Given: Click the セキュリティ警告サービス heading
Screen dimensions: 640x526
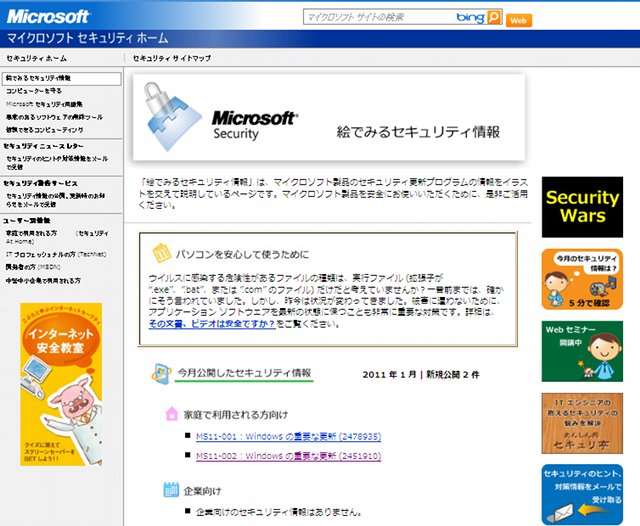Looking at the screenshot, I should tap(40, 184).
